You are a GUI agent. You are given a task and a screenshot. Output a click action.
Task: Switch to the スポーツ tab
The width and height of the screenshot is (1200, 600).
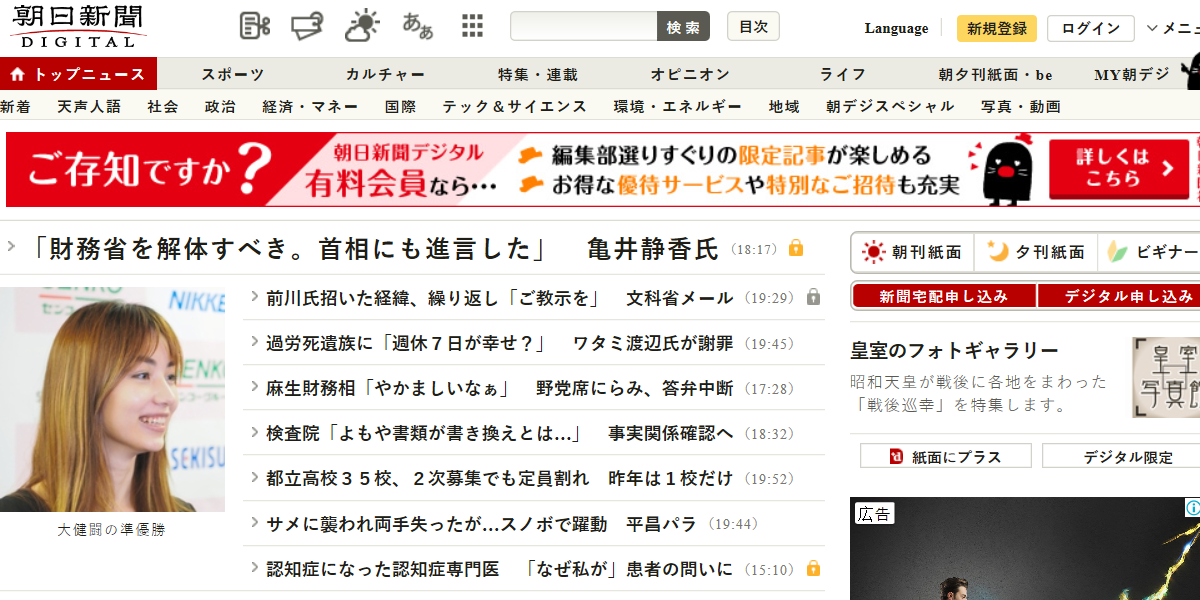(x=233, y=74)
